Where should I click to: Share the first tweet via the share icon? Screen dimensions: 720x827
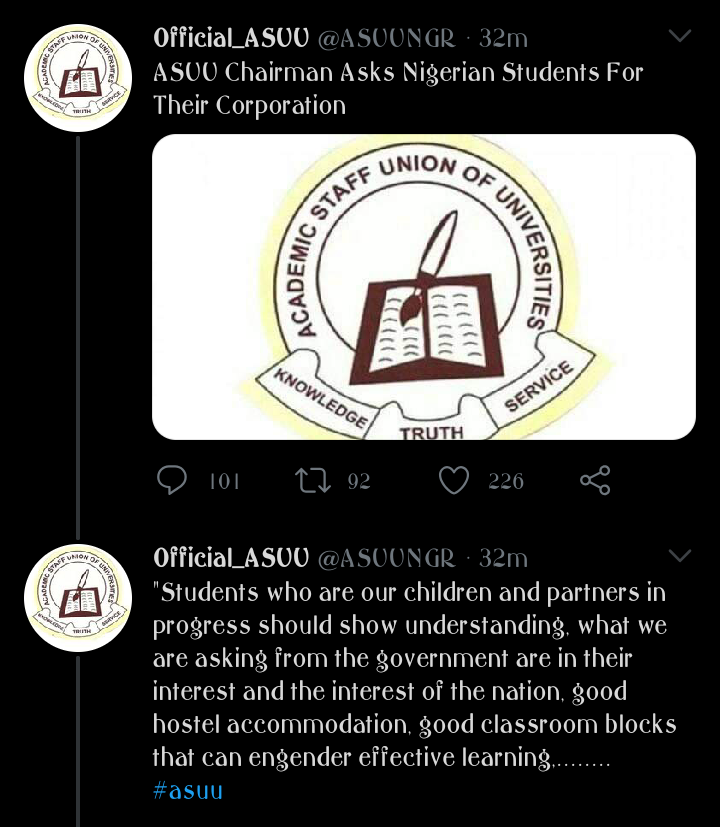point(596,480)
